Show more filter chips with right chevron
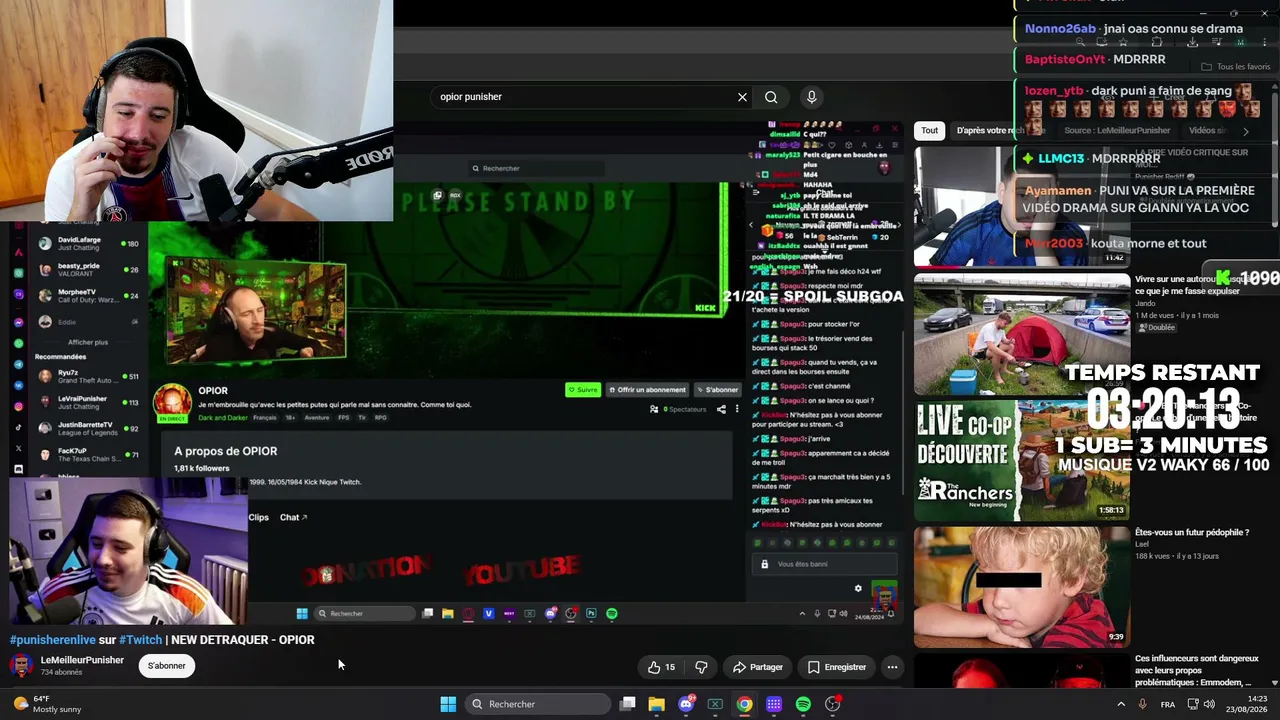The height and width of the screenshot is (720, 1280). [1245, 131]
